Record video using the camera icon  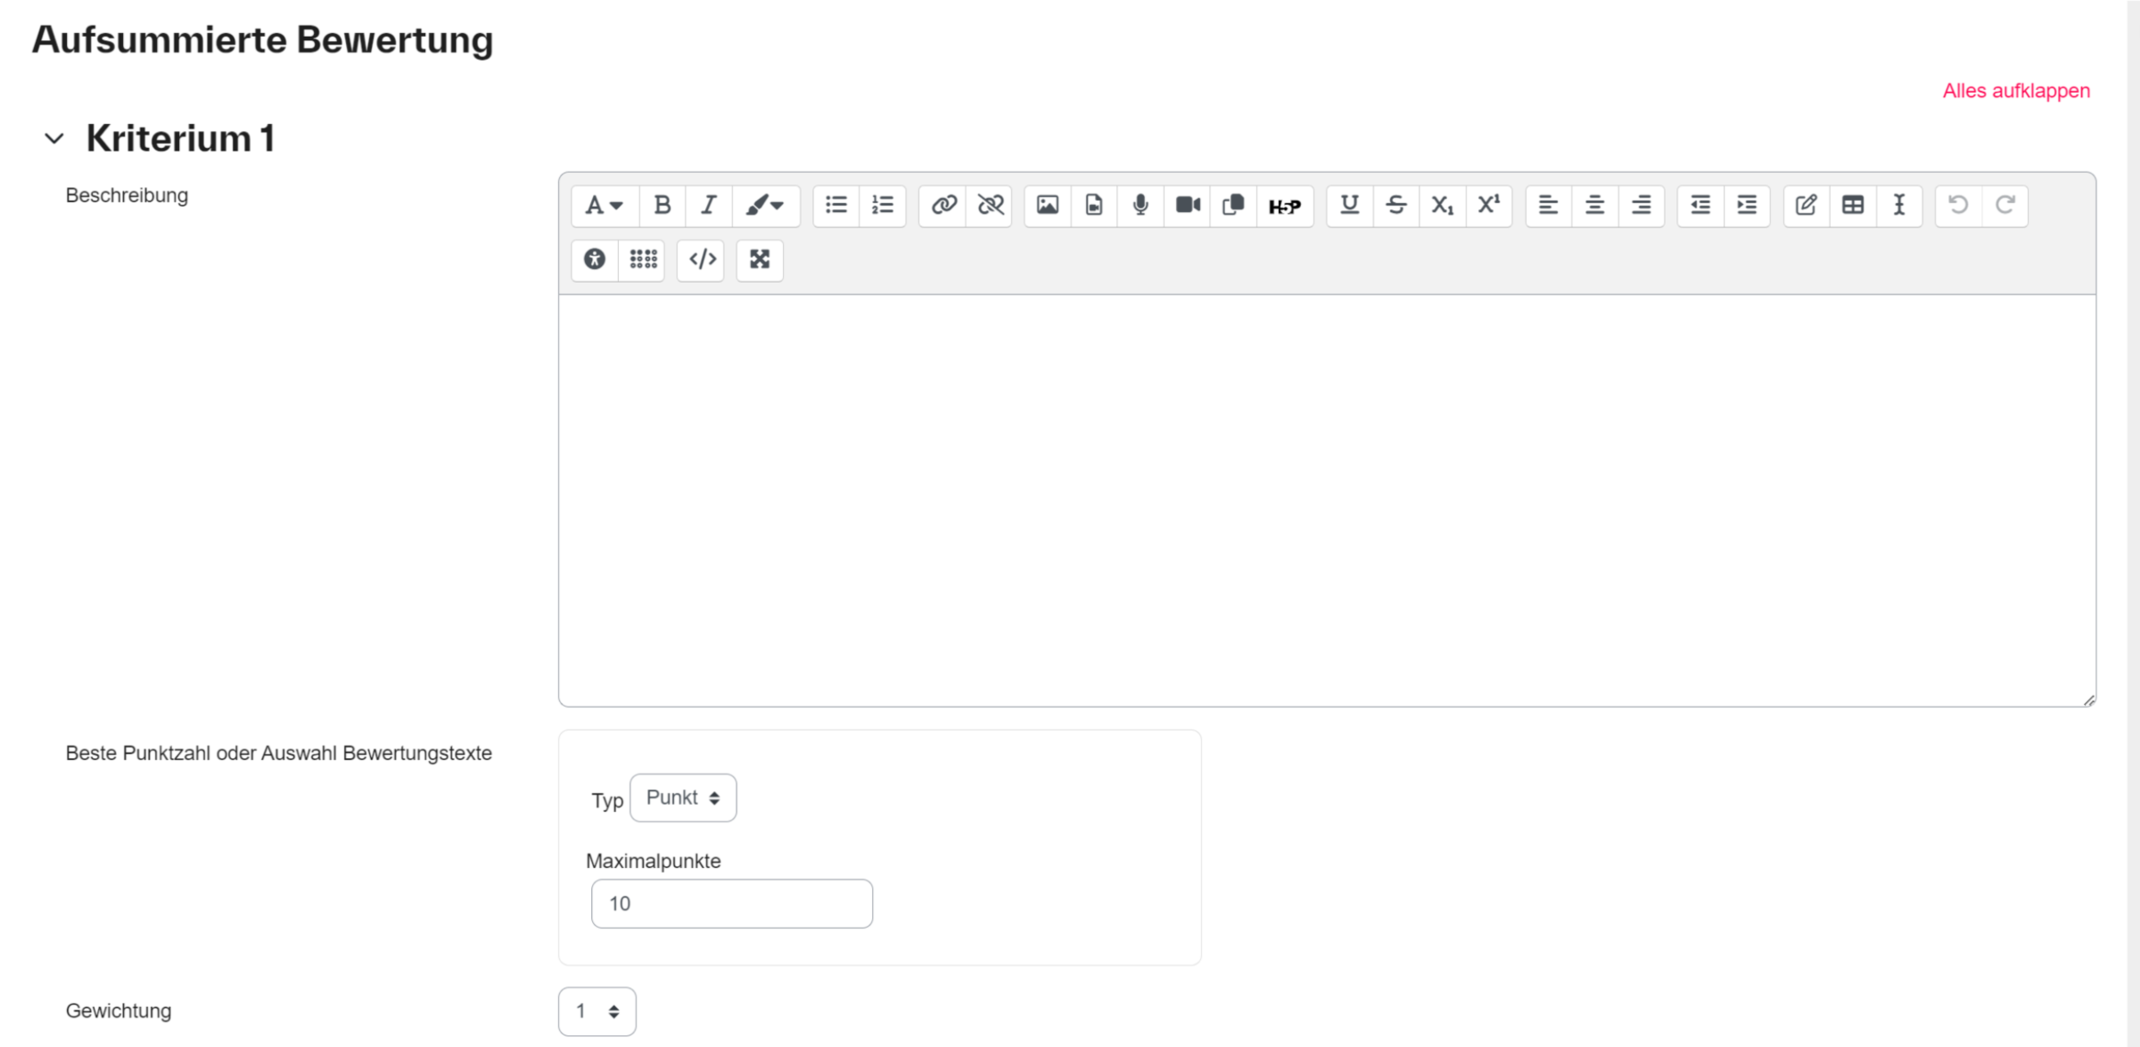(x=1187, y=205)
